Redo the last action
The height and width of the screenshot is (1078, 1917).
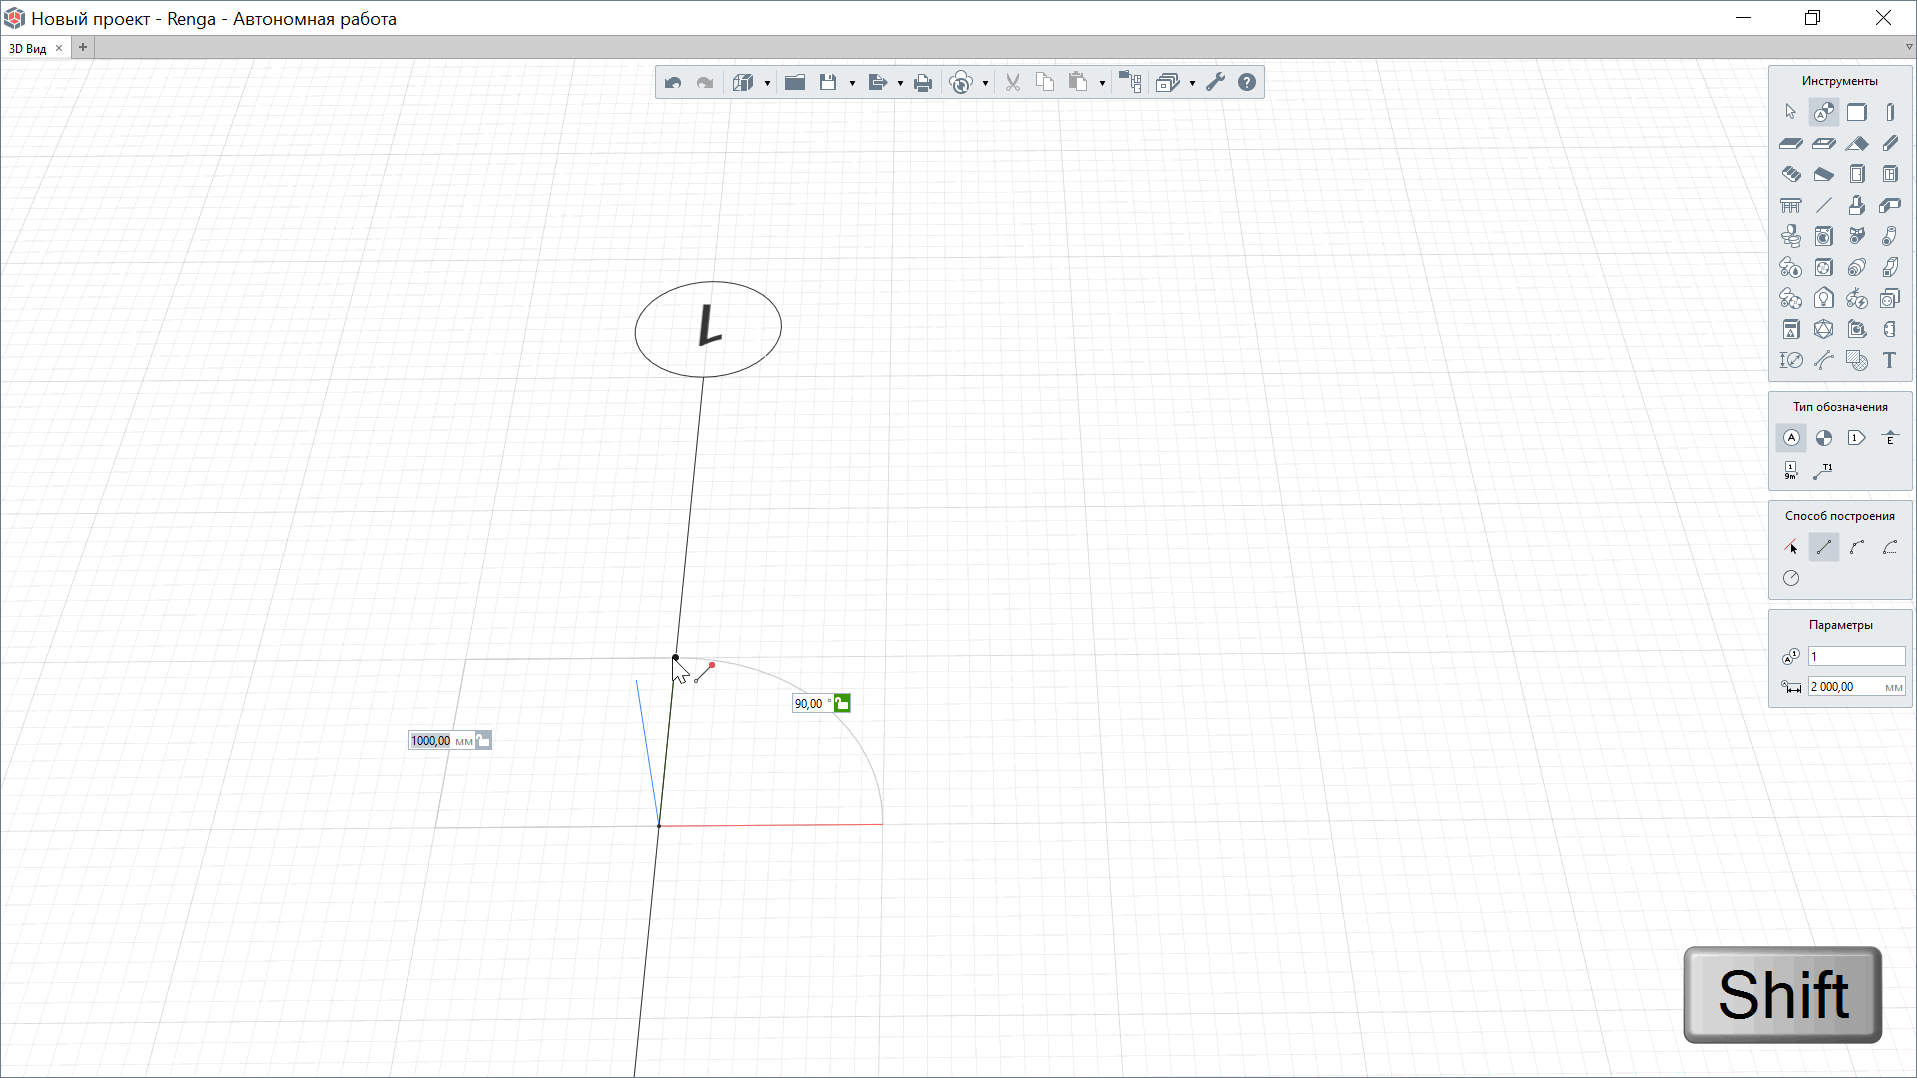point(705,83)
